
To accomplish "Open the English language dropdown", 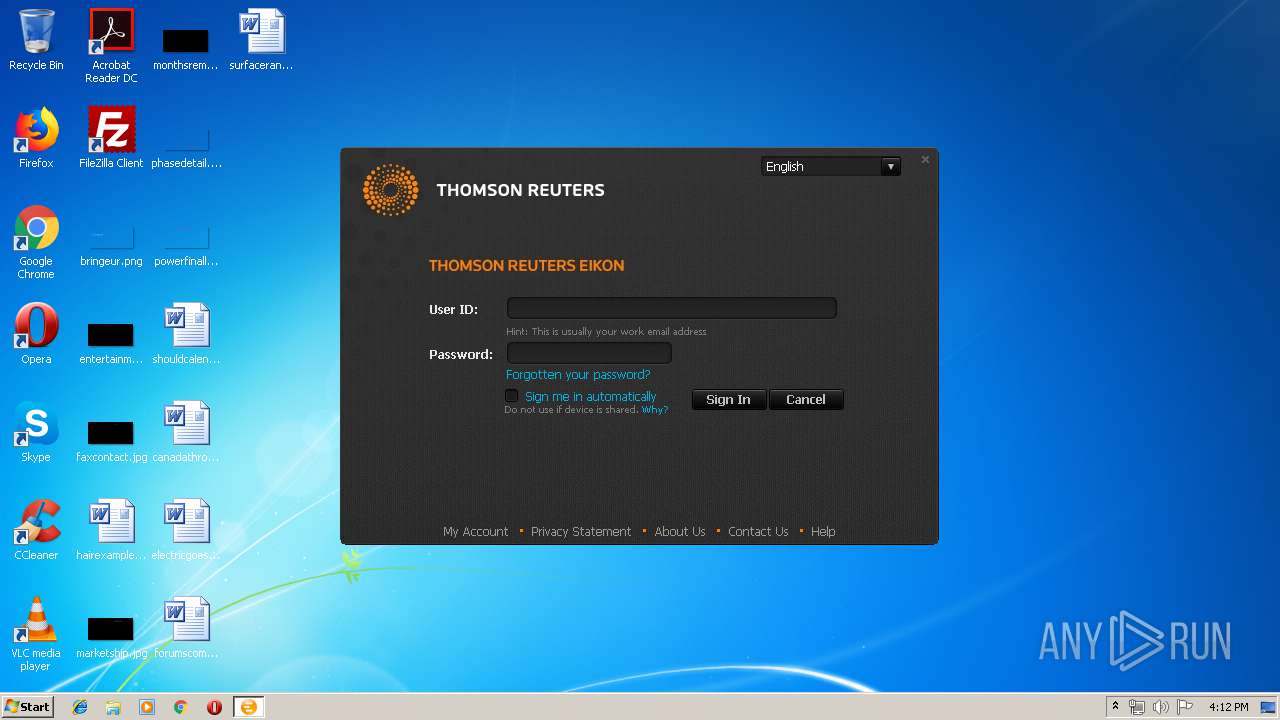I will (x=831, y=166).
